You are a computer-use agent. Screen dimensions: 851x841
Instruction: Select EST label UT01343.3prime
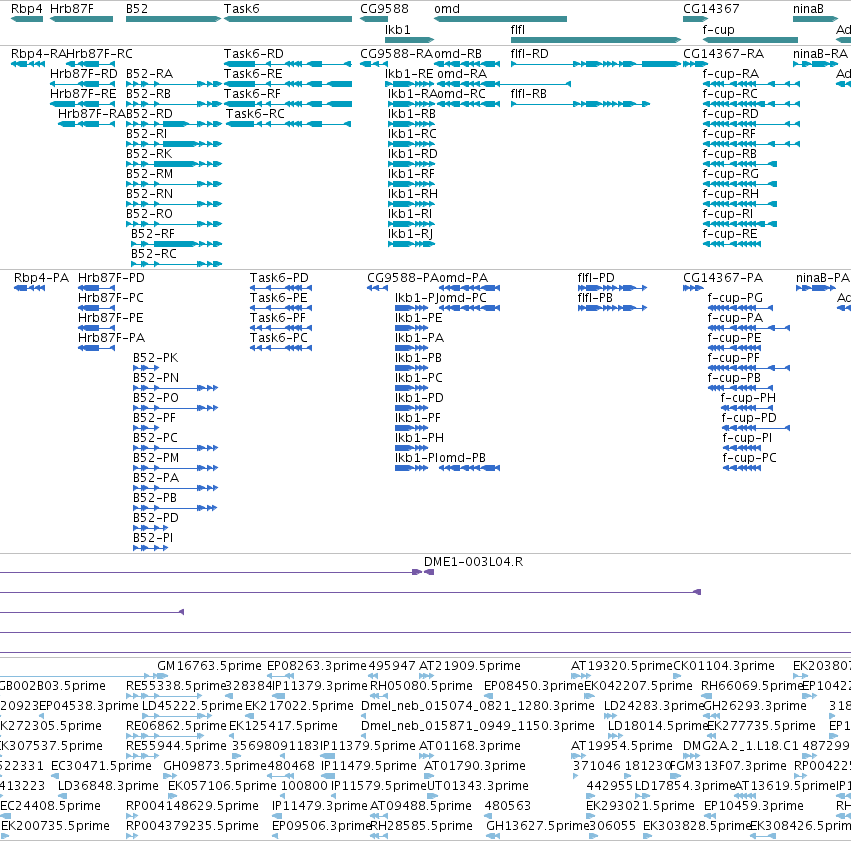(478, 787)
